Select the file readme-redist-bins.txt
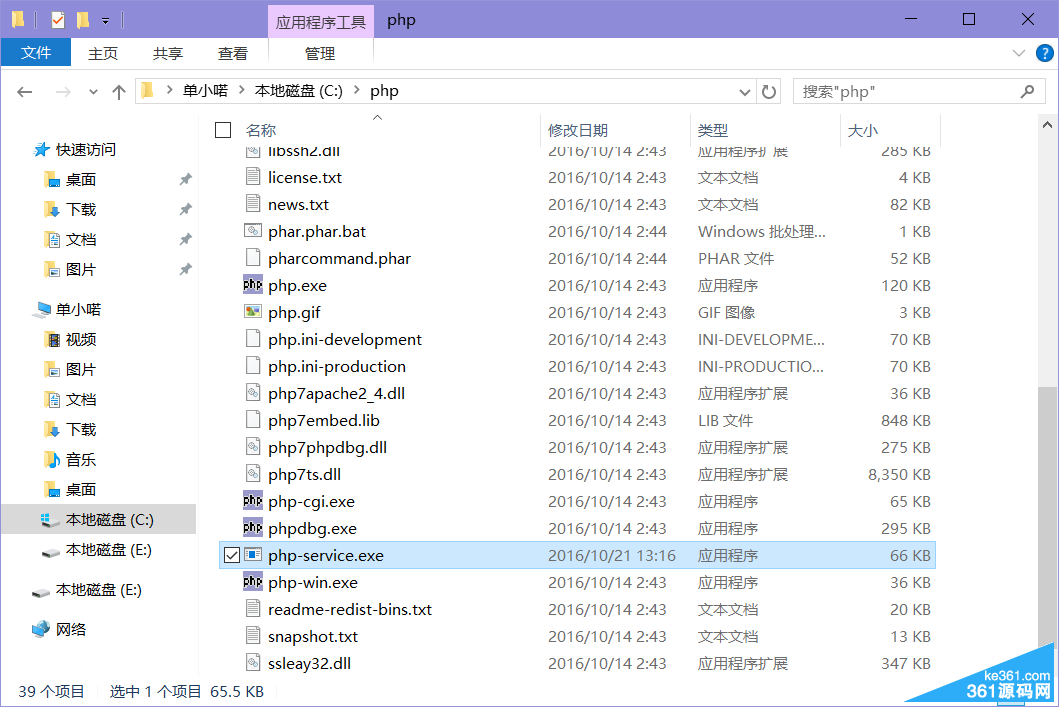This screenshot has height=707, width=1059. (x=350, y=609)
